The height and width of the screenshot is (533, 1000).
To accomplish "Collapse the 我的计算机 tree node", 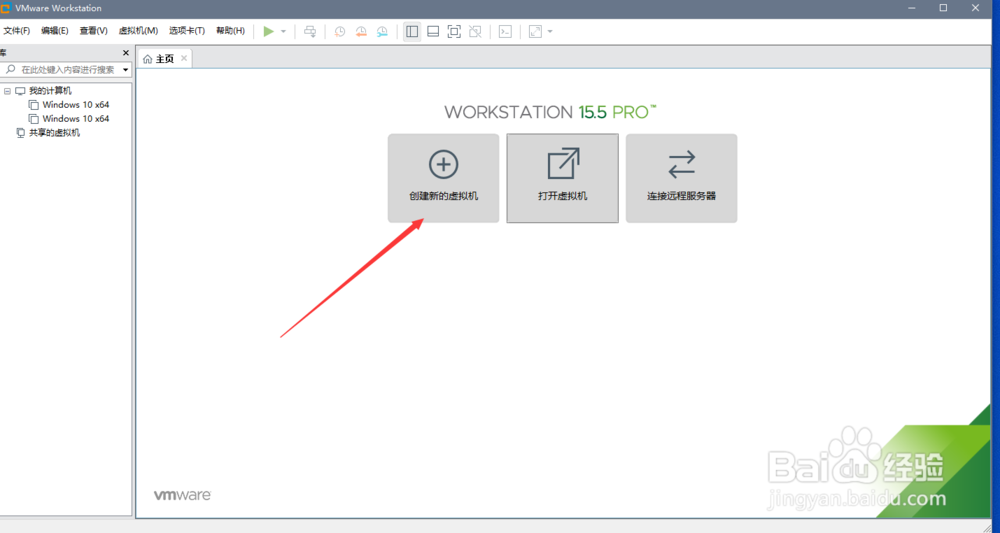I will [x=7, y=91].
